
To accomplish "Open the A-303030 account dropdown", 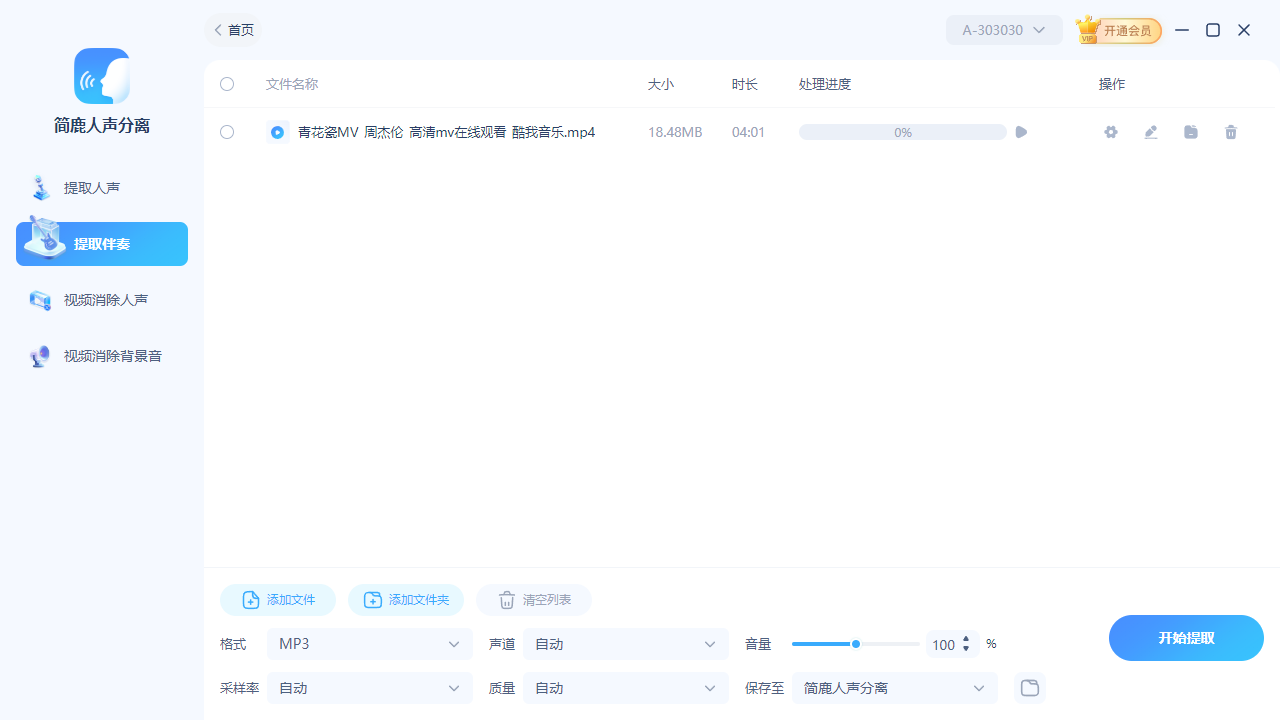I will point(1003,29).
